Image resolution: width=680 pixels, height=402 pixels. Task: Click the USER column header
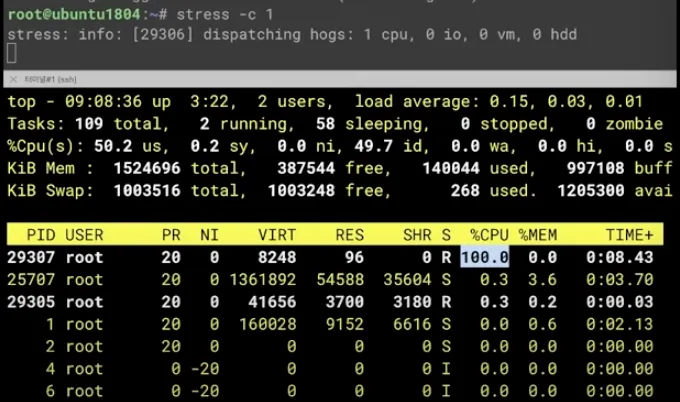[84, 235]
